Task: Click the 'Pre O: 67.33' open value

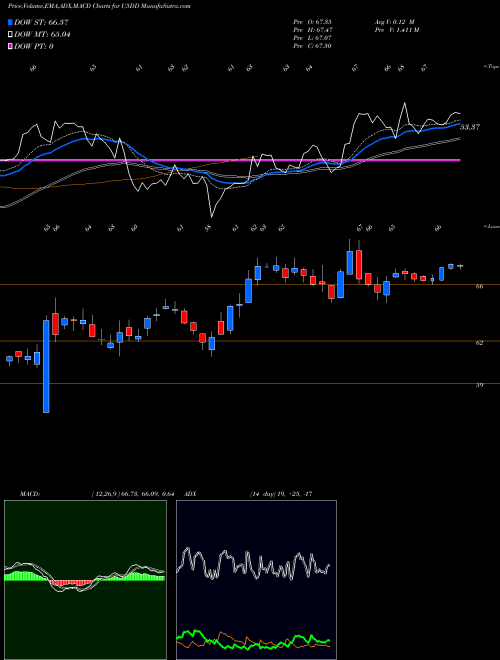Action: click(x=312, y=22)
